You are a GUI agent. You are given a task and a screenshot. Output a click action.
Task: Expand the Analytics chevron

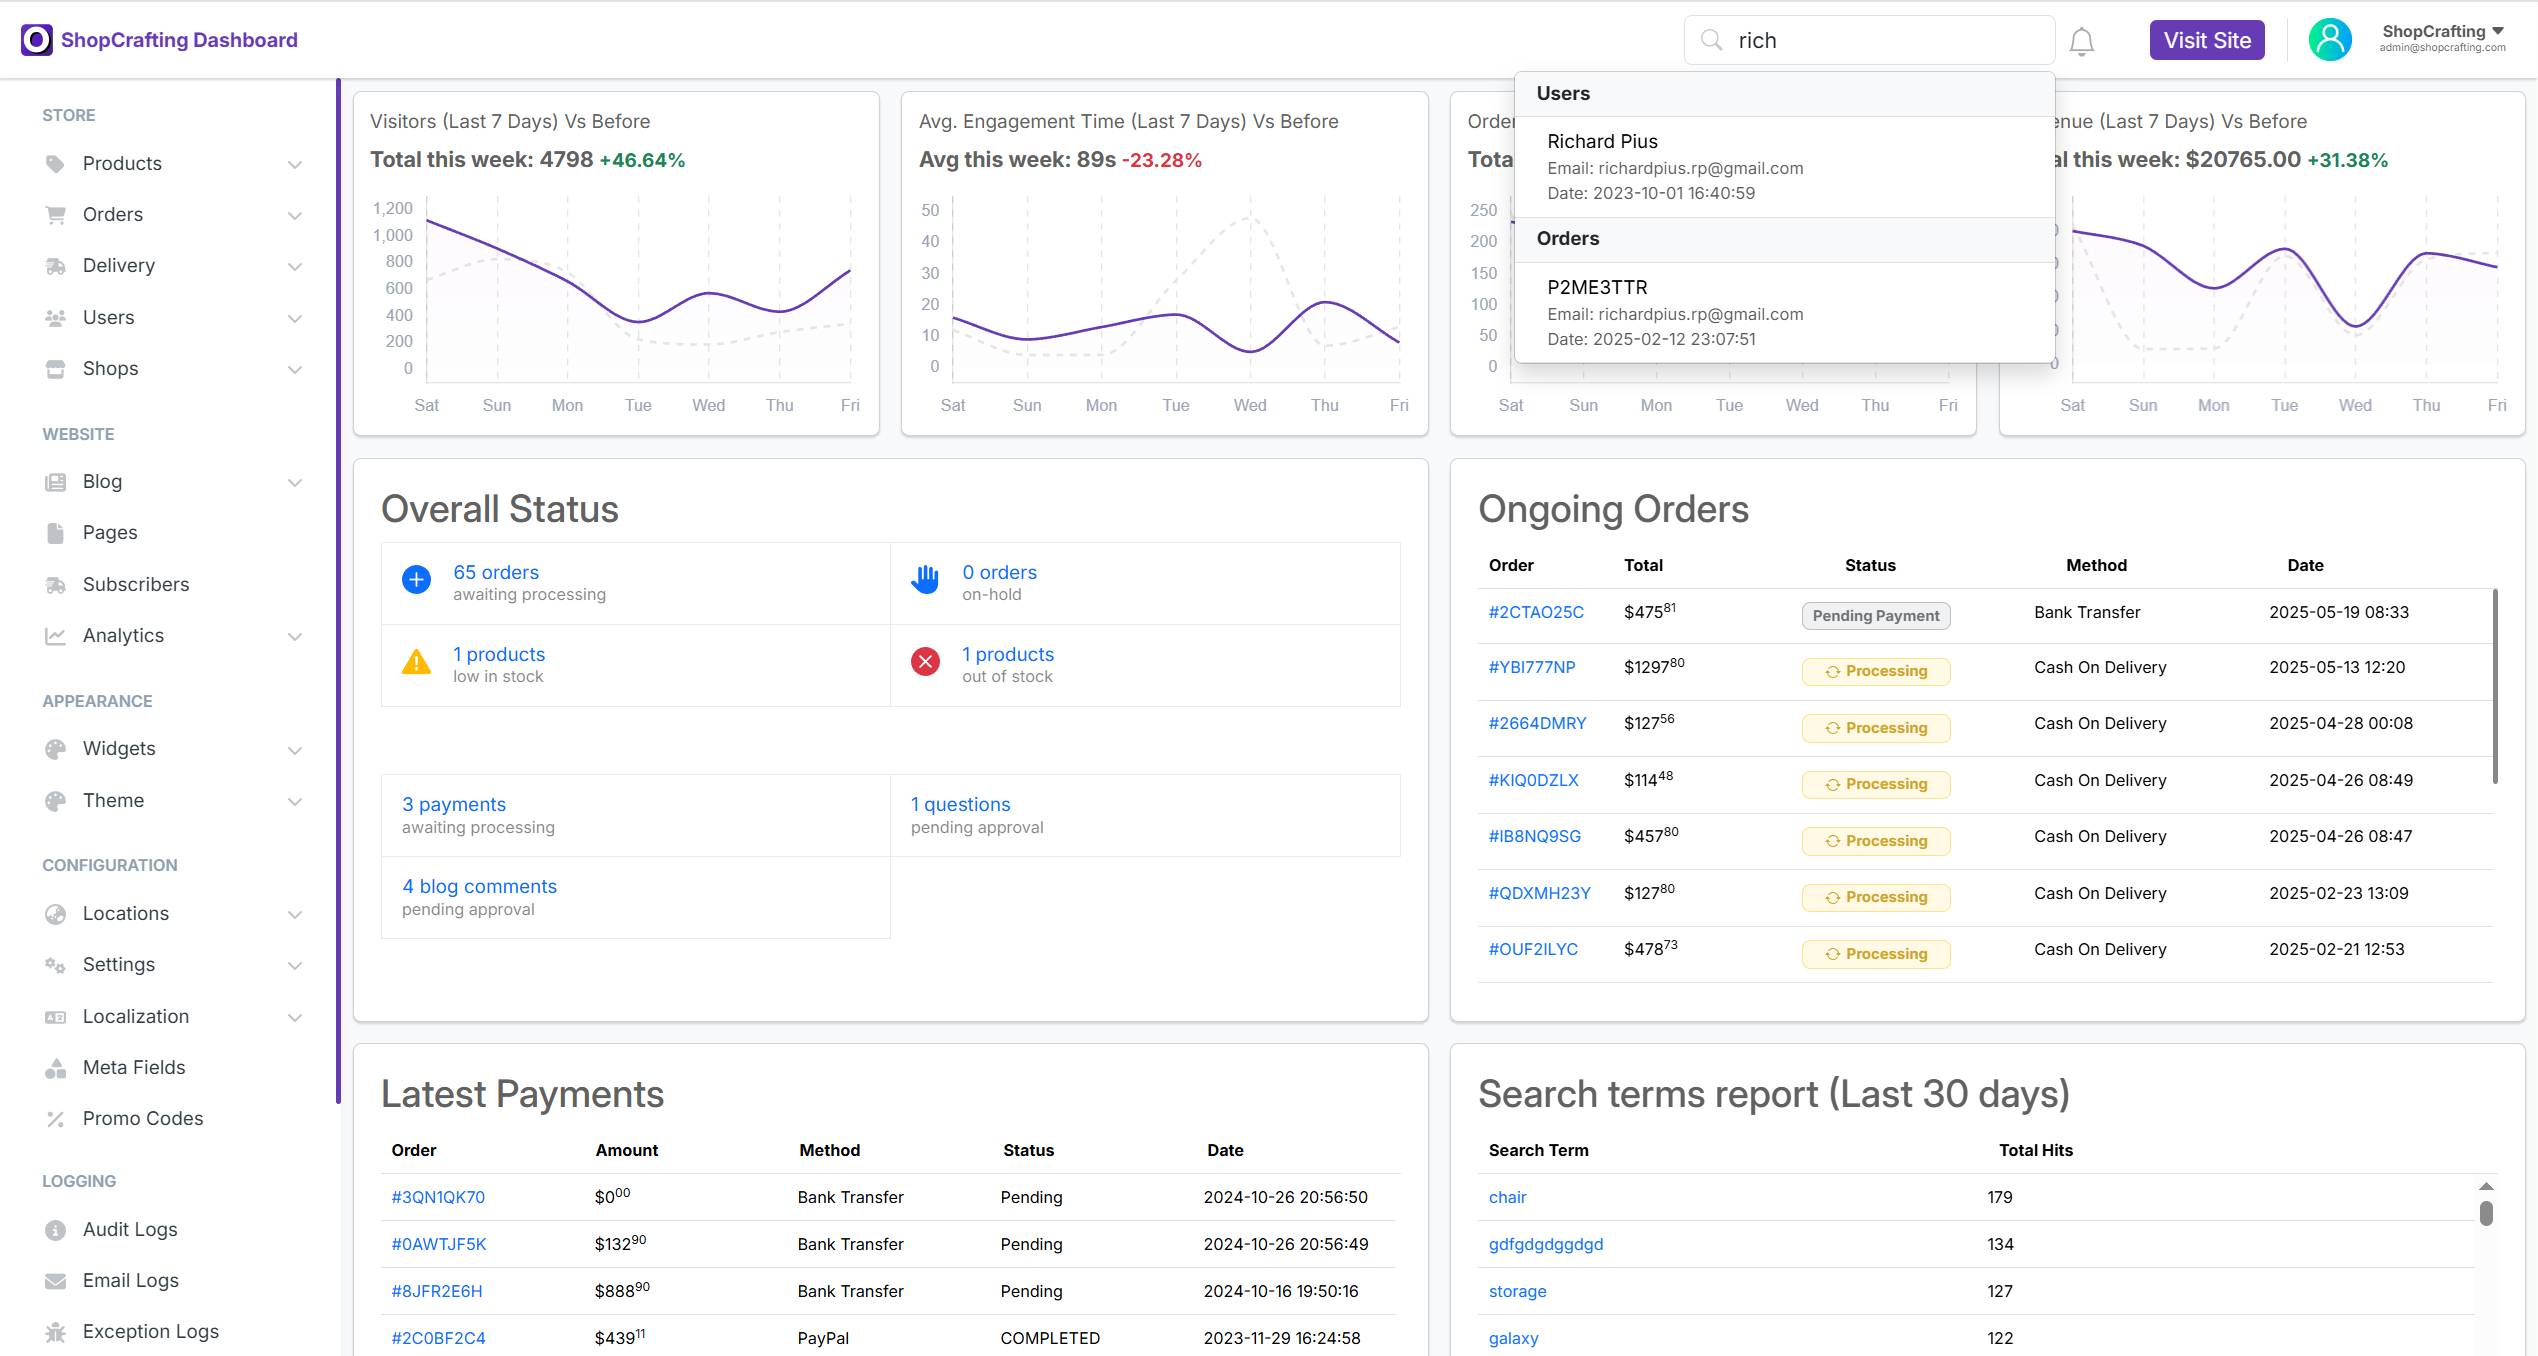[x=294, y=636]
